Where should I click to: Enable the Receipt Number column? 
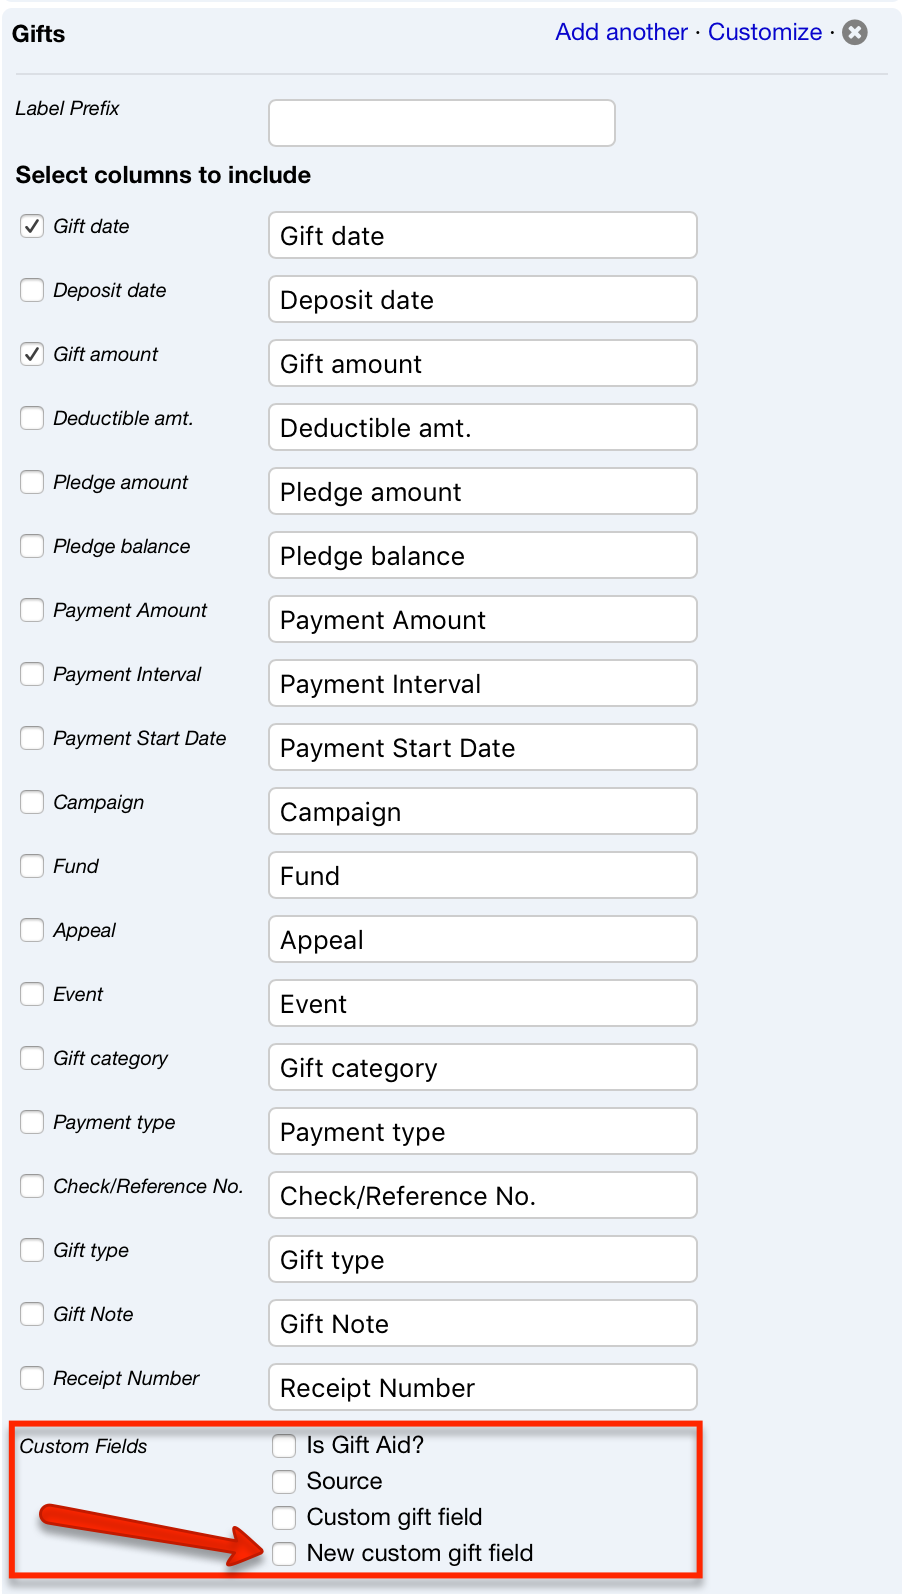[31, 1378]
